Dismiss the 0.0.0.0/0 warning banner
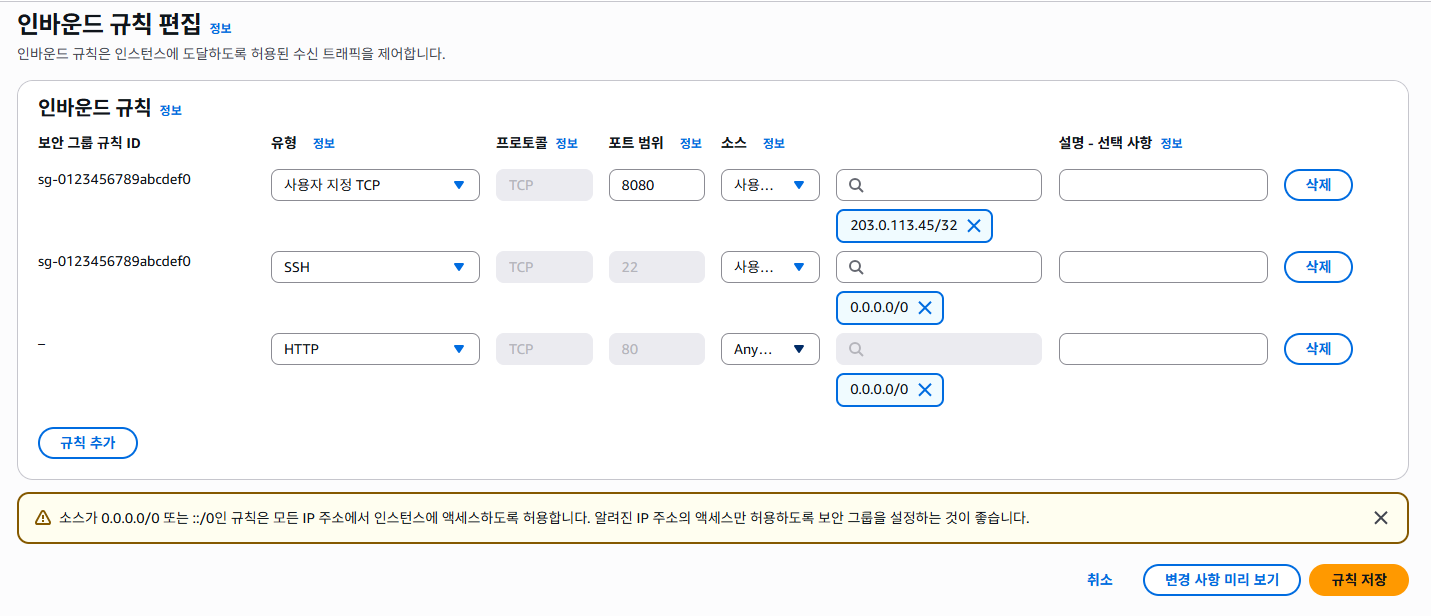The height and width of the screenshot is (616, 1431). (x=1381, y=518)
